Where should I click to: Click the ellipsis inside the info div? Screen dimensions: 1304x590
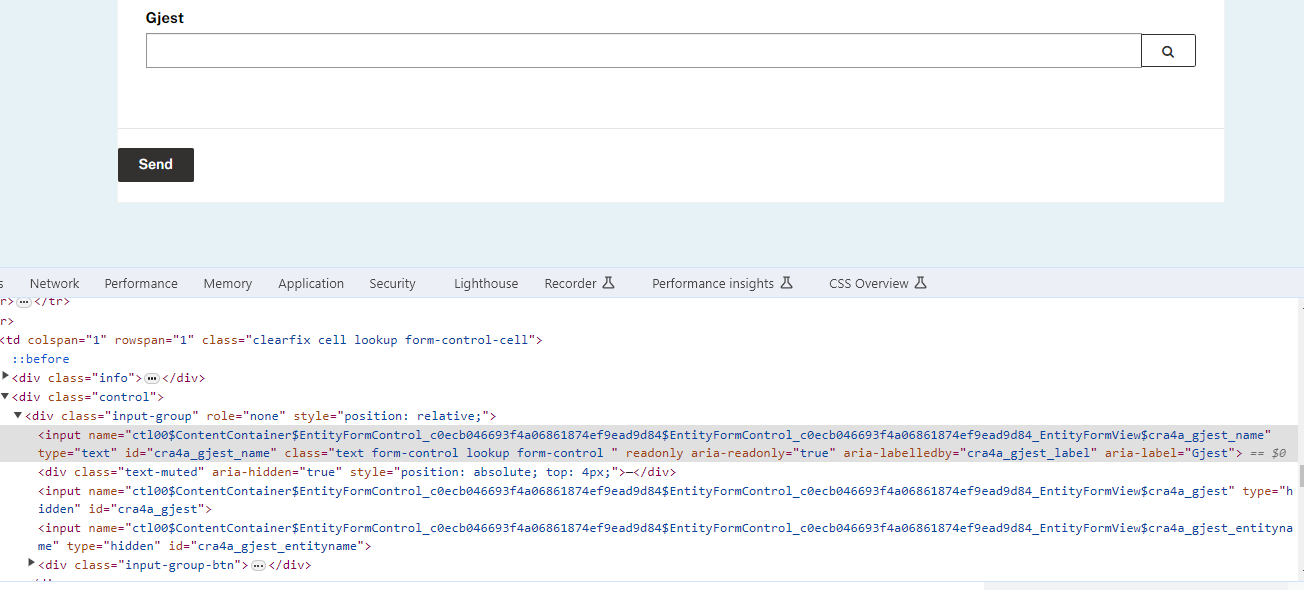click(152, 377)
